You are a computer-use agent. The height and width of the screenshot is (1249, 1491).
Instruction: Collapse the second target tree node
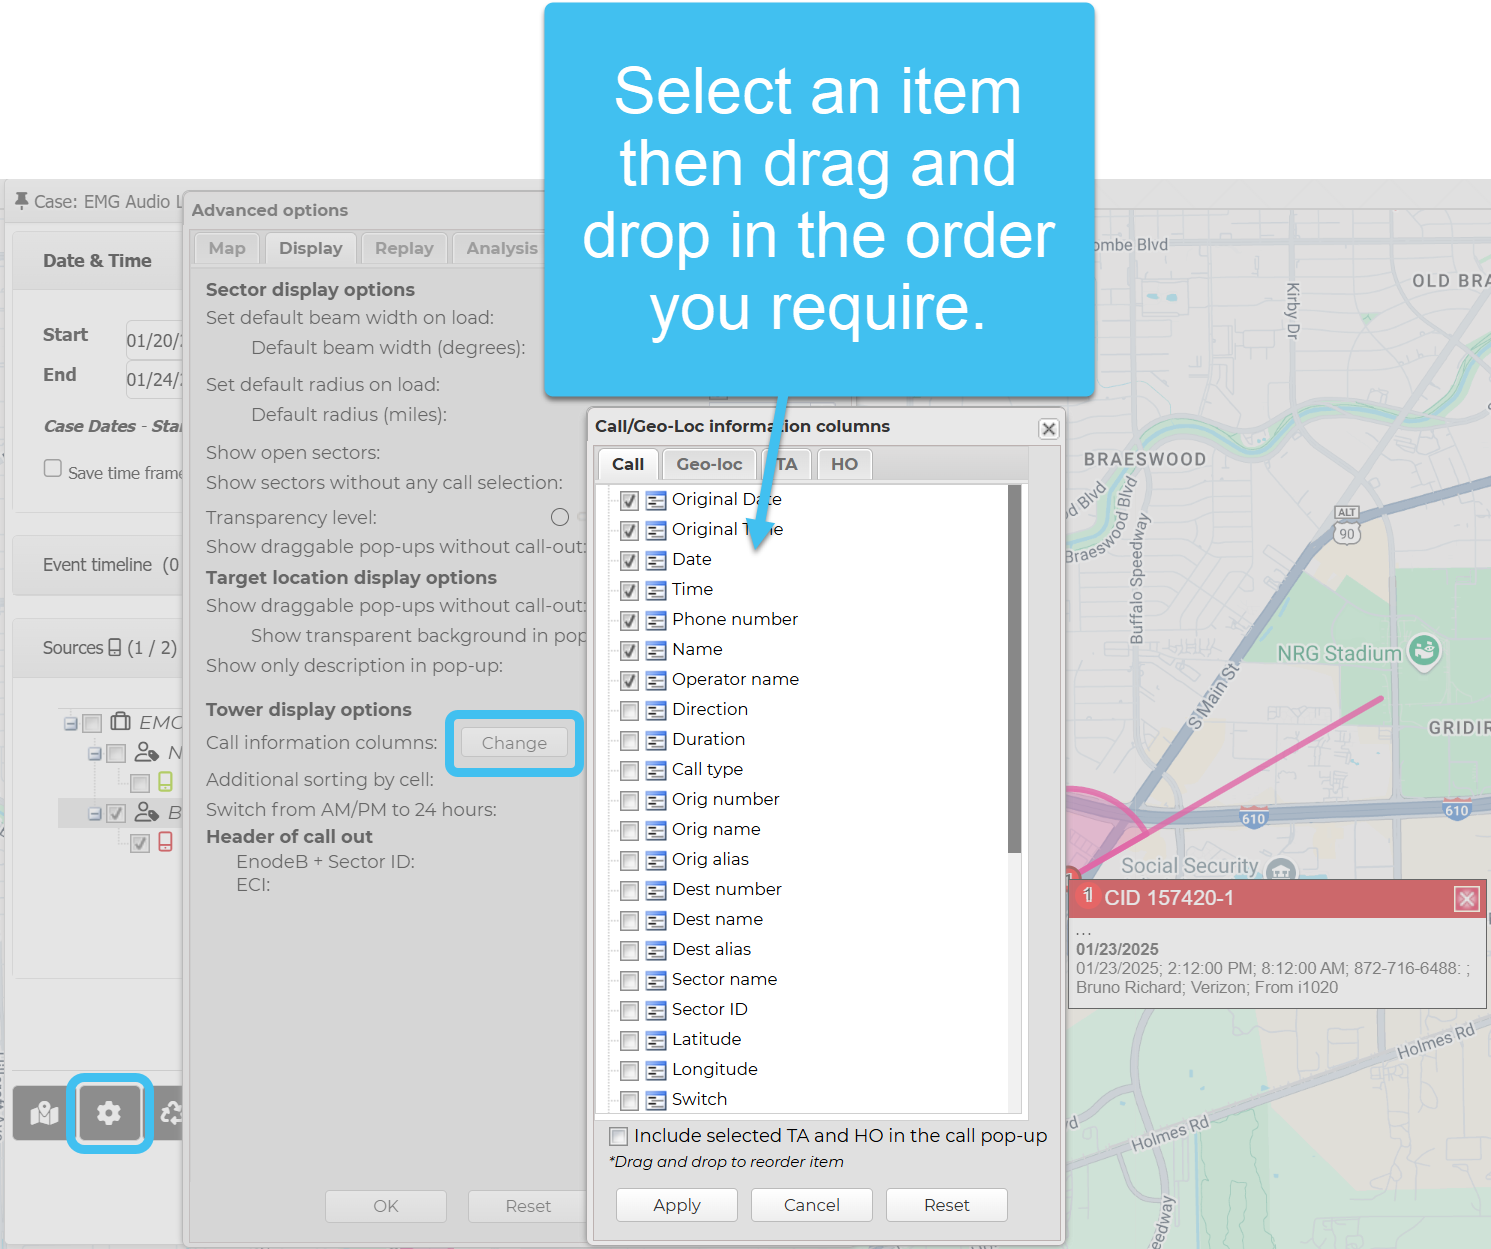[95, 813]
